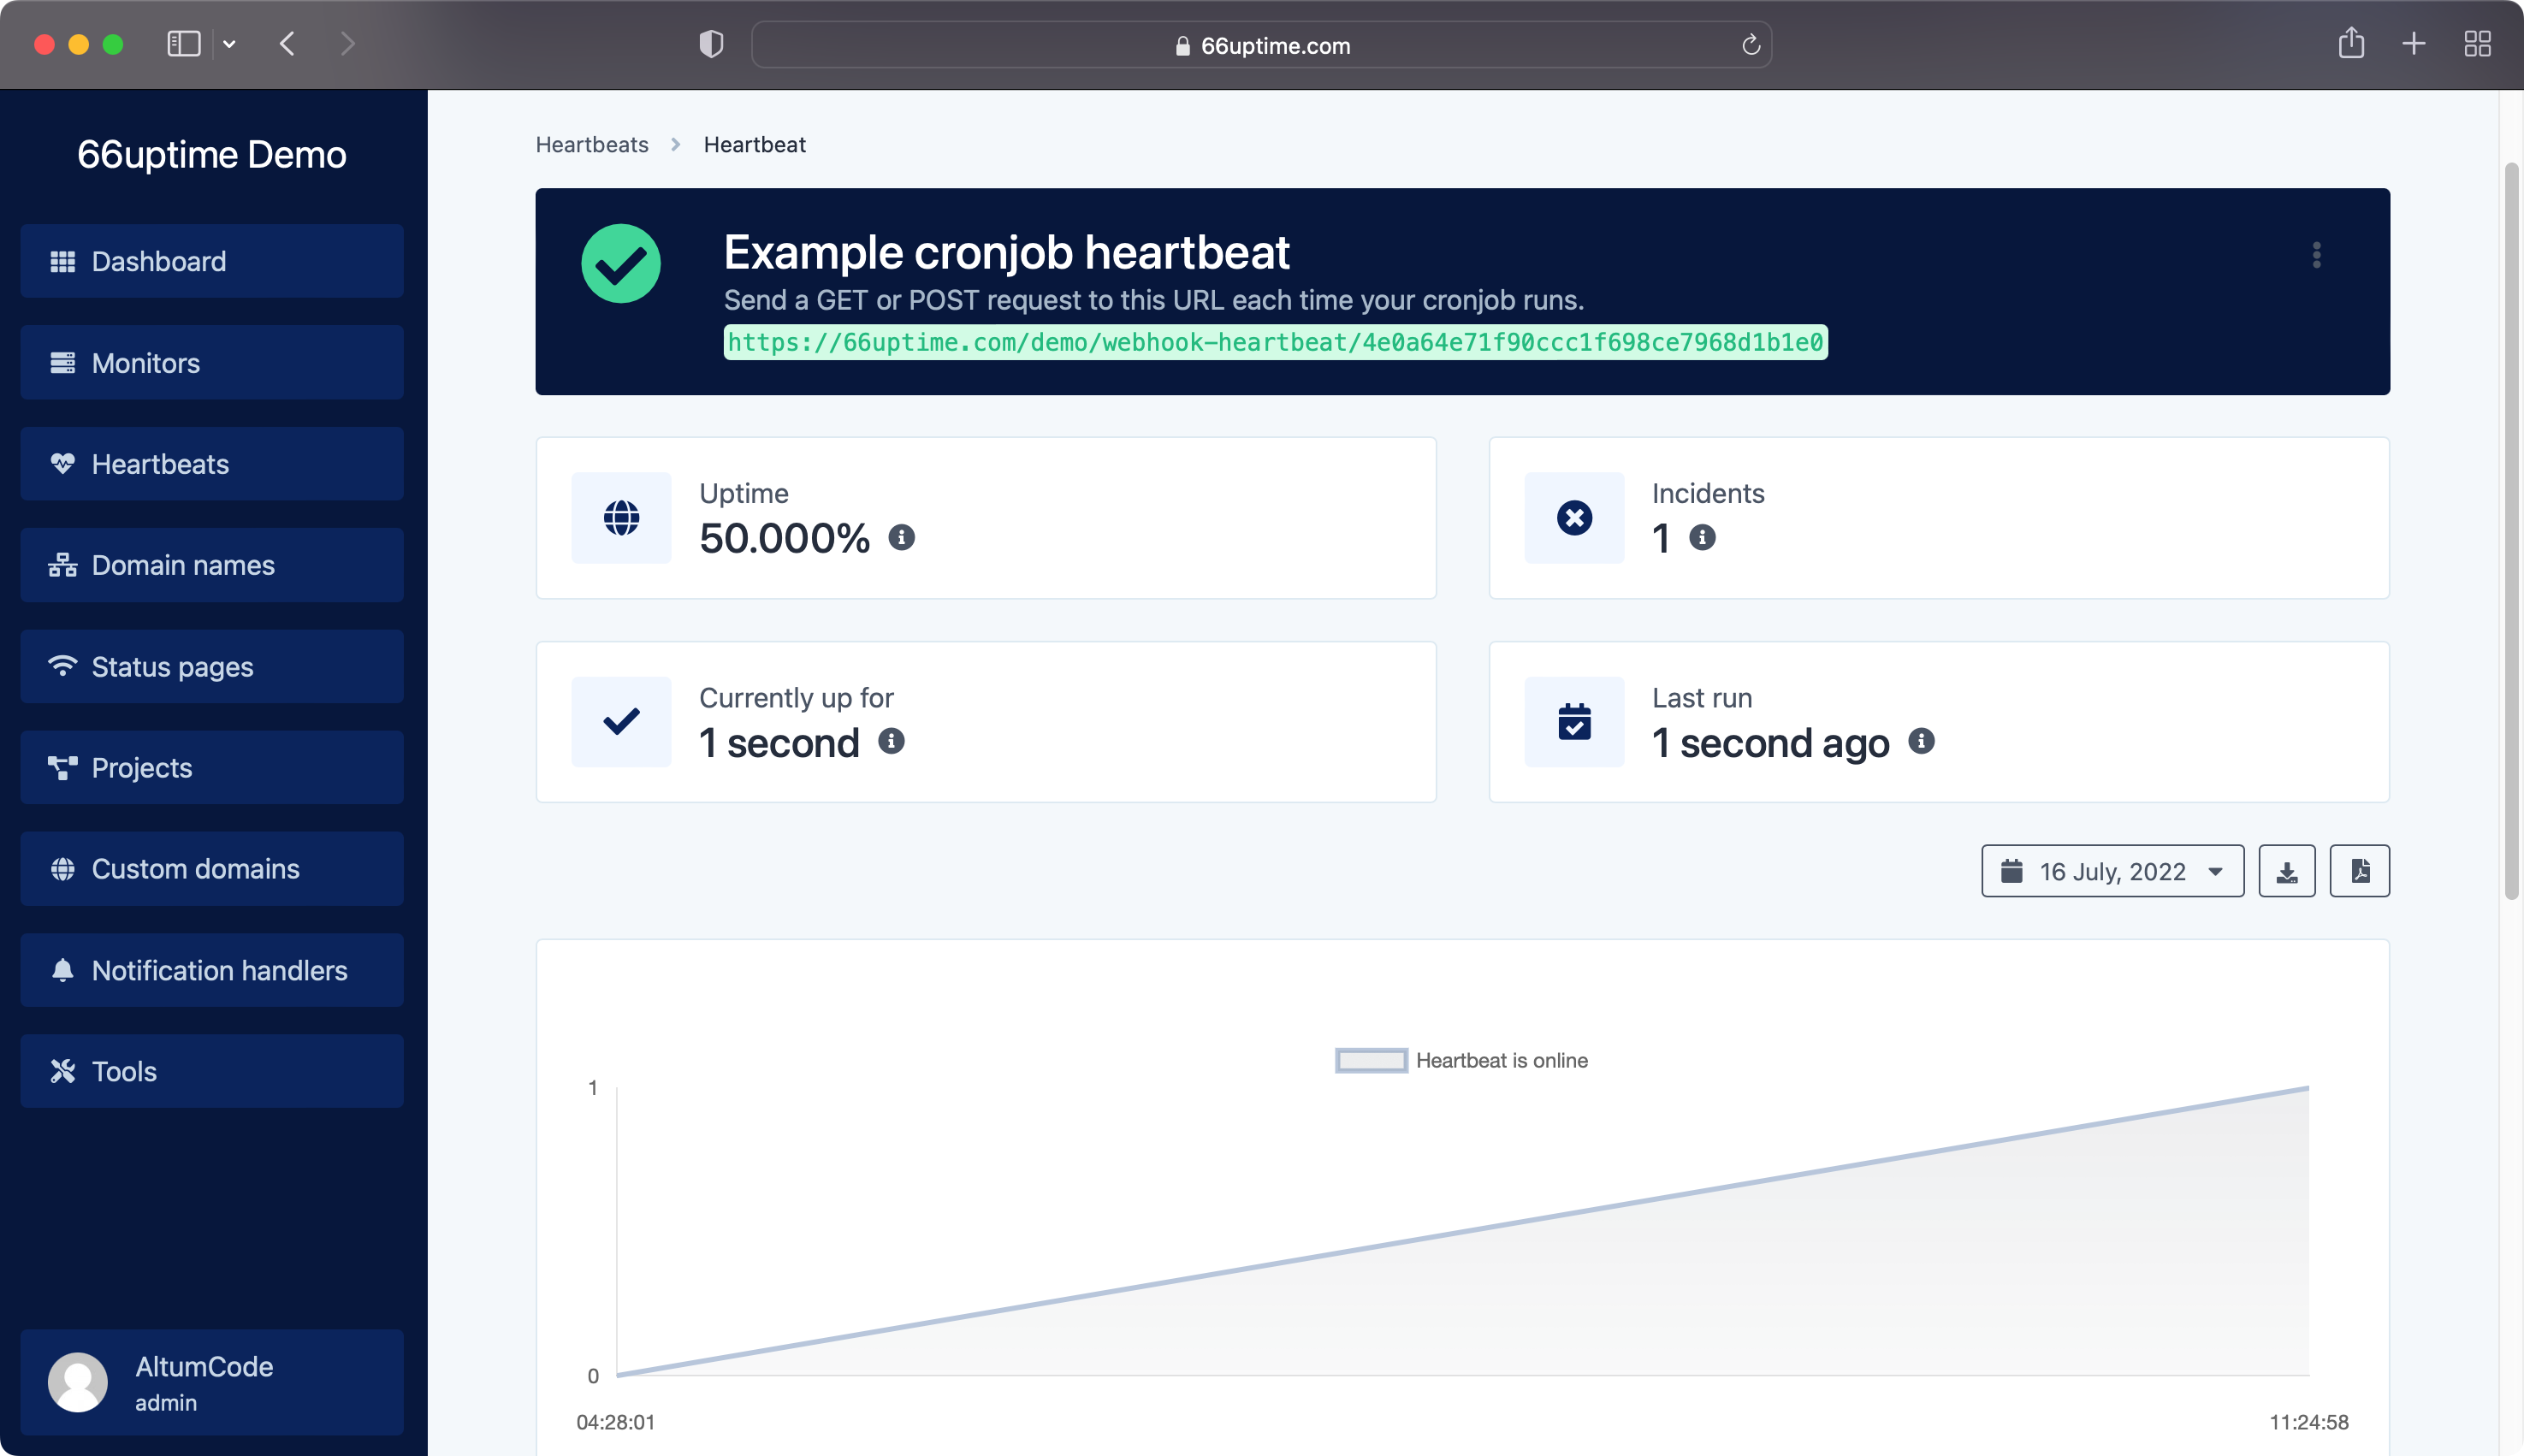Reload the page with the refresh icon
Screen dimensions: 2524x1456
point(1750,45)
